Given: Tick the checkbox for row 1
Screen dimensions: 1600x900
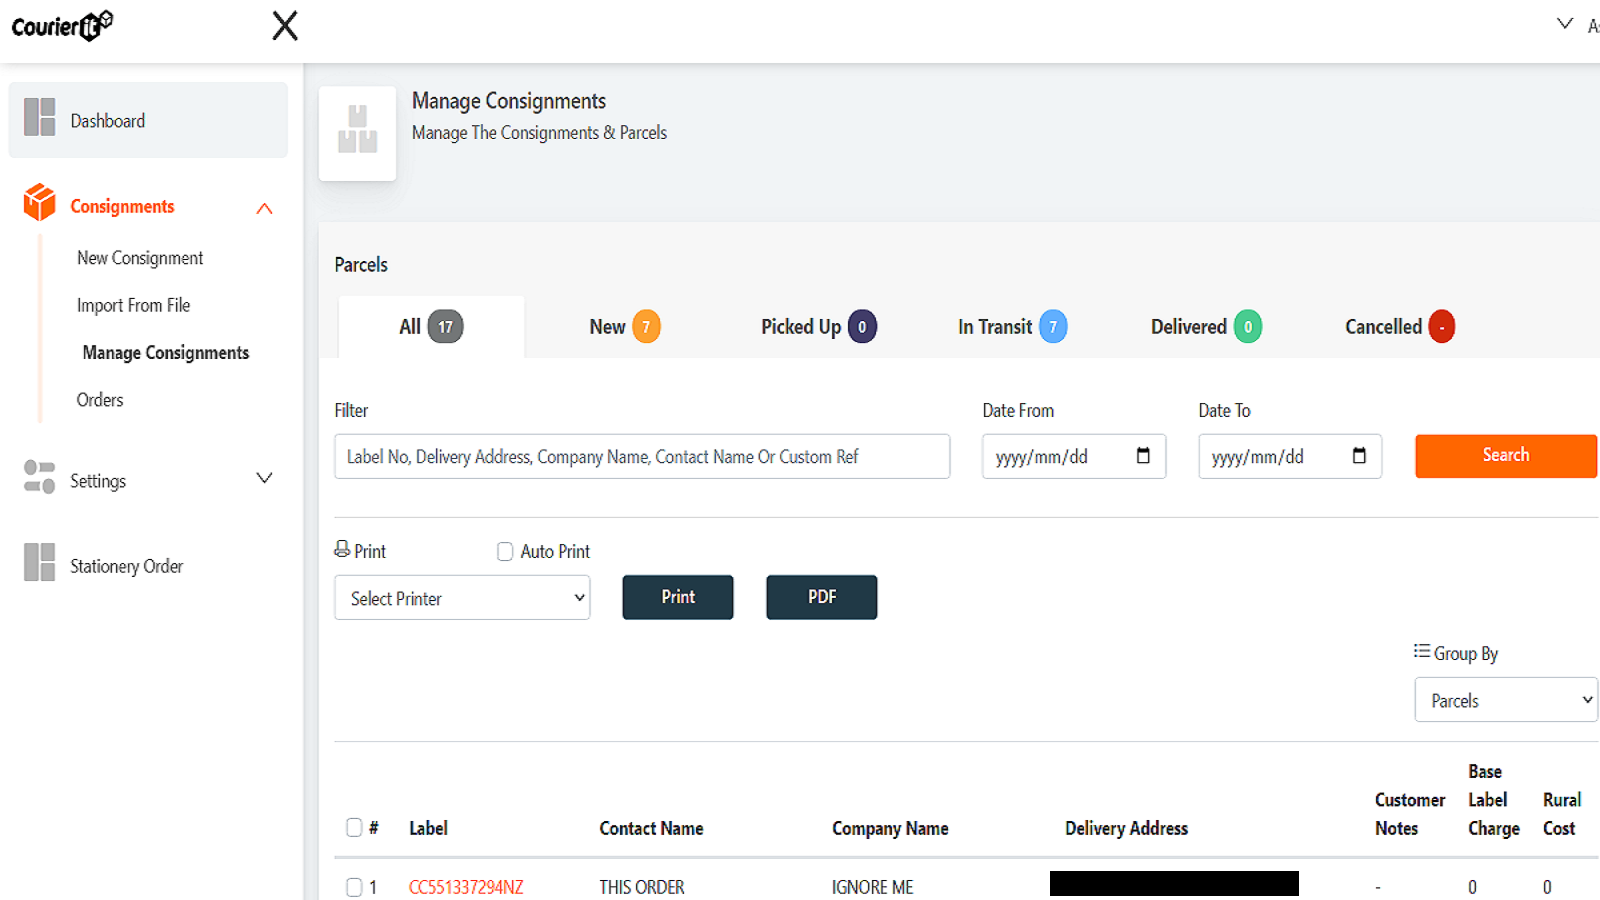Looking at the screenshot, I should click(354, 887).
